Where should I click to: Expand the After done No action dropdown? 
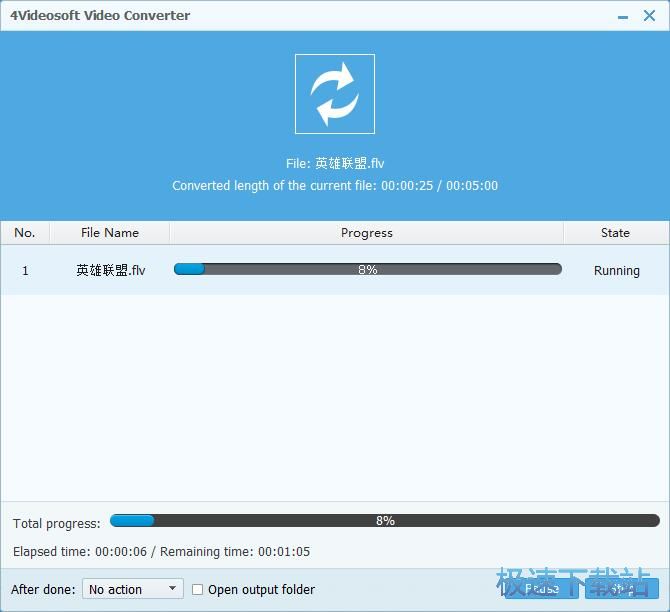[133, 589]
